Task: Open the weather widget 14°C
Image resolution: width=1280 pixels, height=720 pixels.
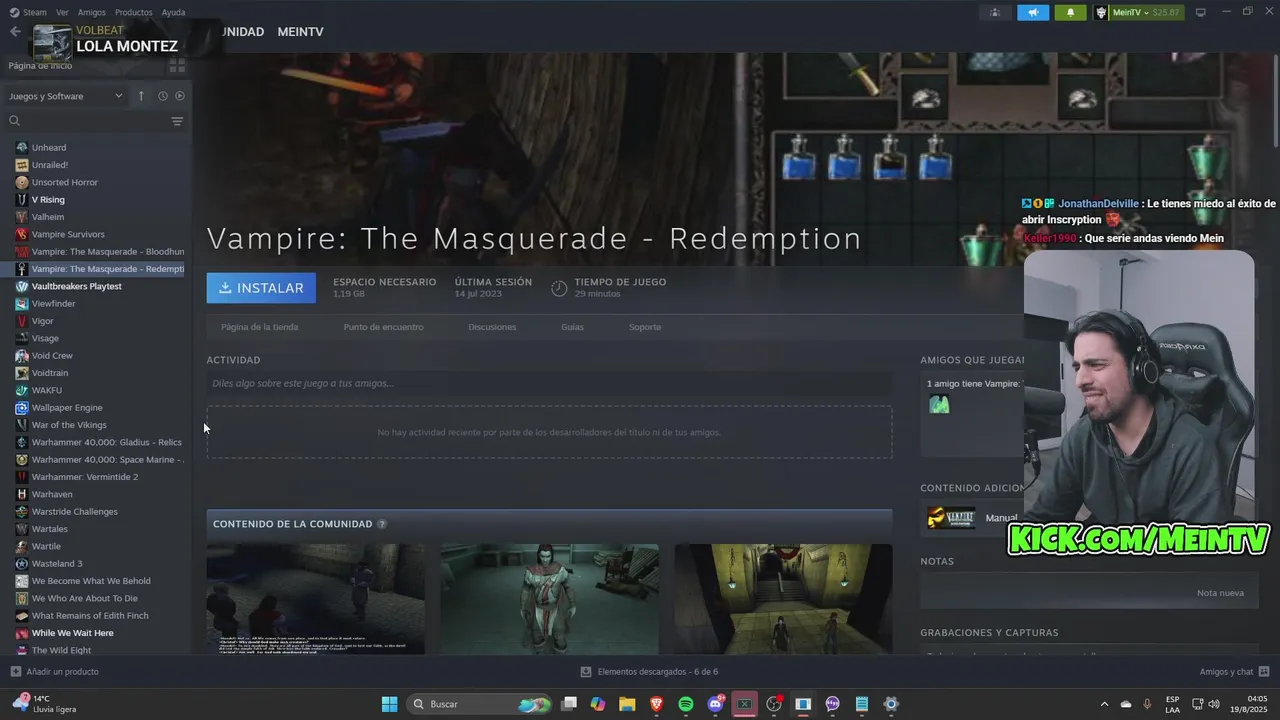Action: (45, 704)
